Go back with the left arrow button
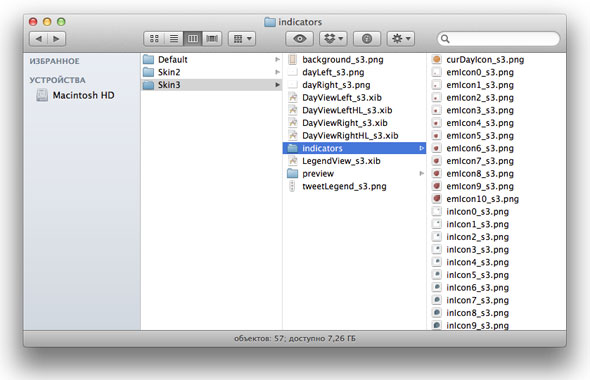Viewport: 590px width, 380px height. click(38, 39)
